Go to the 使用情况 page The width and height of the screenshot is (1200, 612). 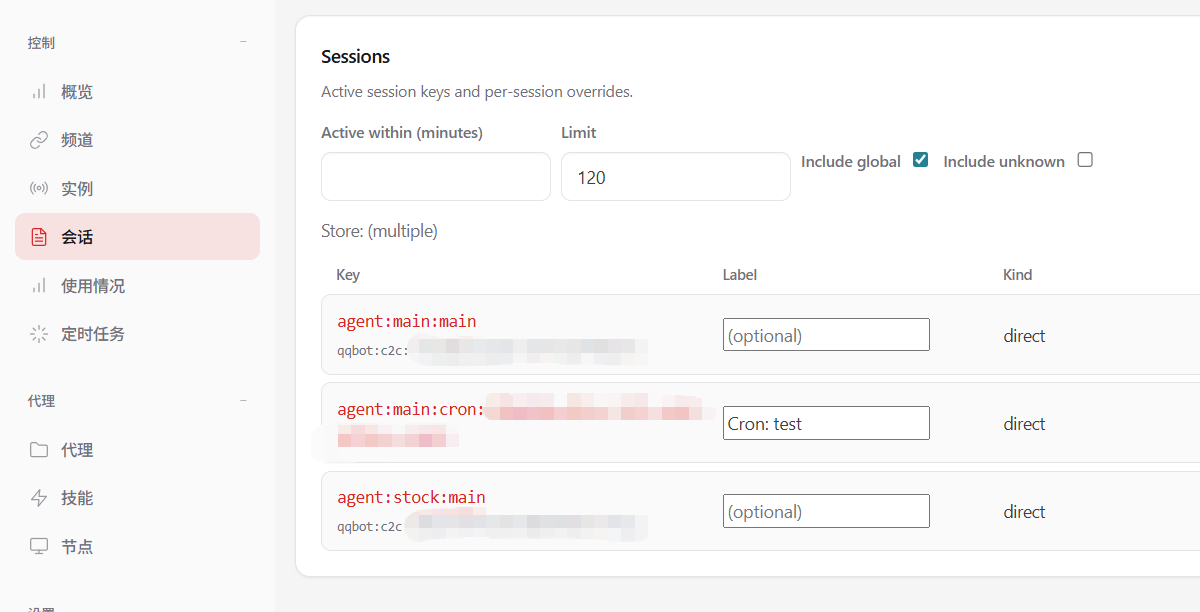93,286
